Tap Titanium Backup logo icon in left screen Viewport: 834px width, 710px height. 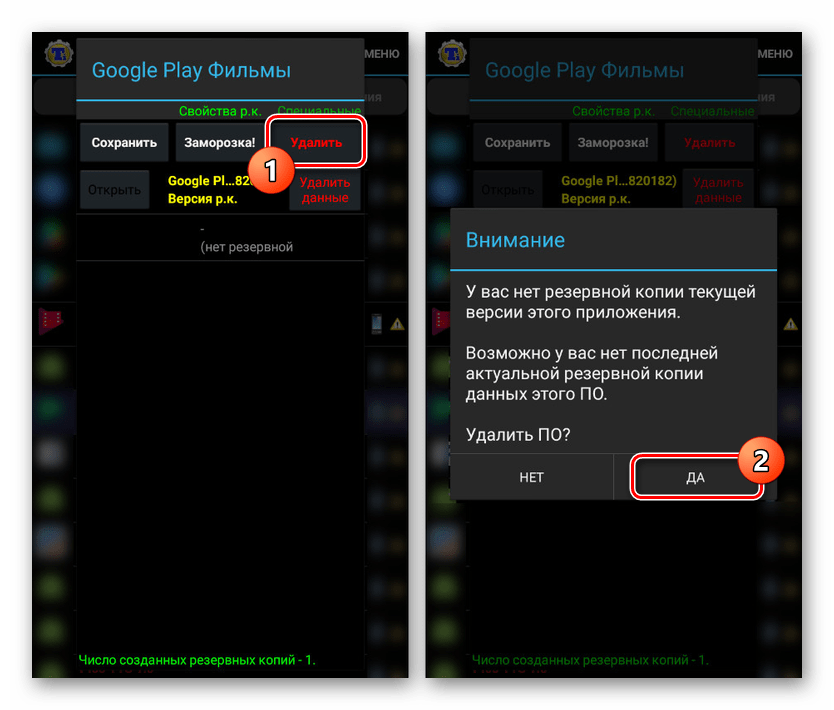[x=59, y=53]
